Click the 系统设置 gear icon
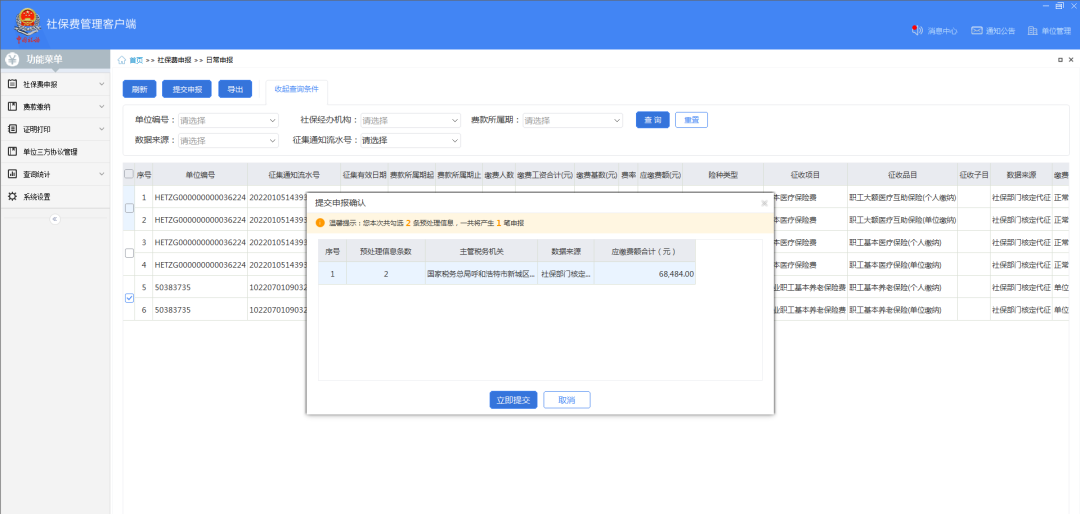1080x514 pixels. coord(12,196)
